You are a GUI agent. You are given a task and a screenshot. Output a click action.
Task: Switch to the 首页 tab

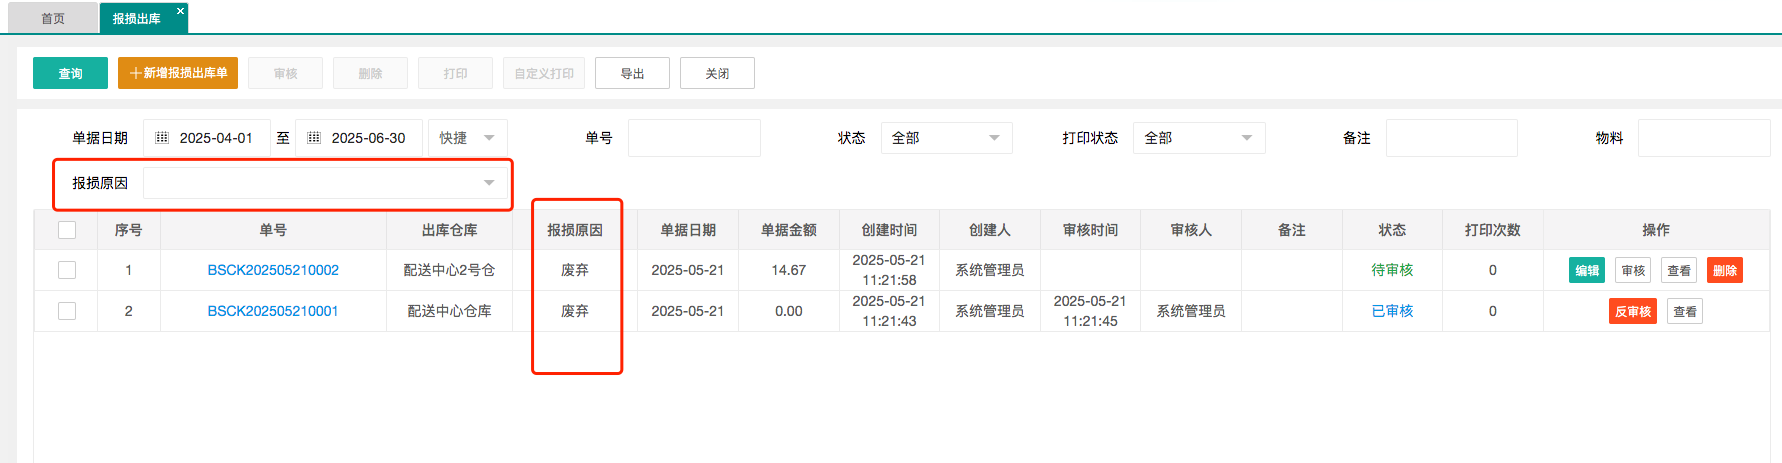[x=53, y=18]
